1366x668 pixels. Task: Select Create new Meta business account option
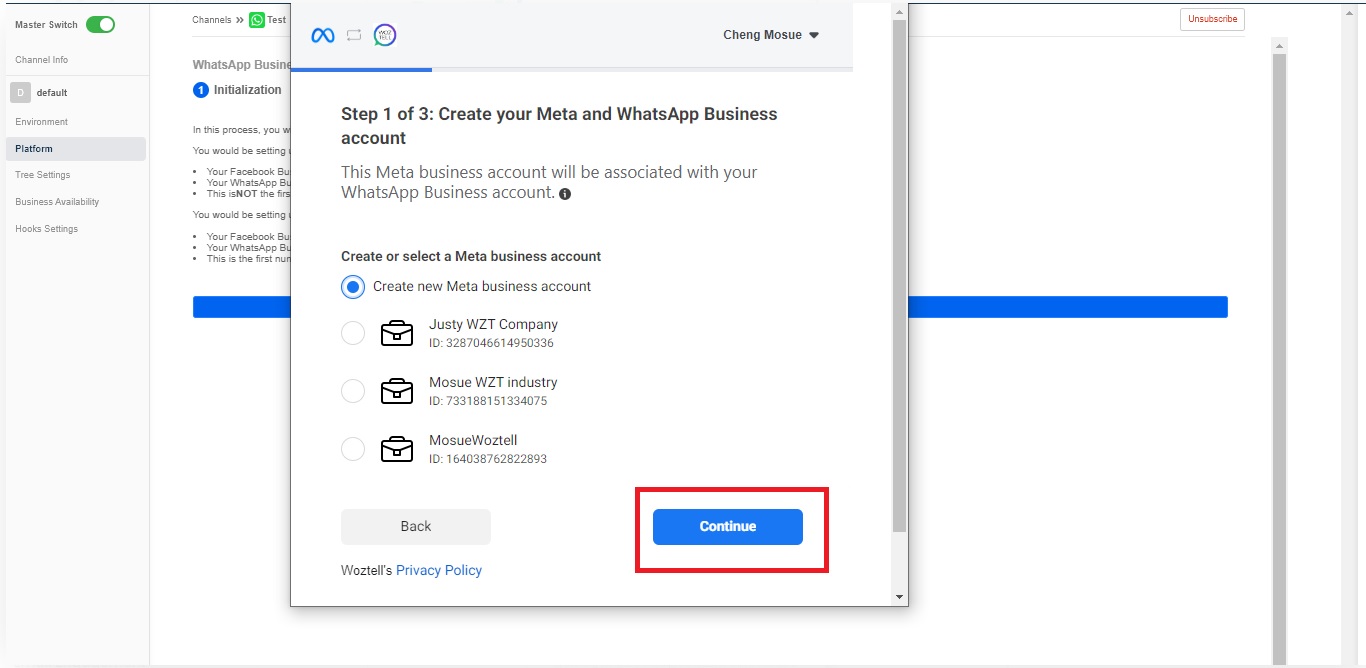(353, 287)
